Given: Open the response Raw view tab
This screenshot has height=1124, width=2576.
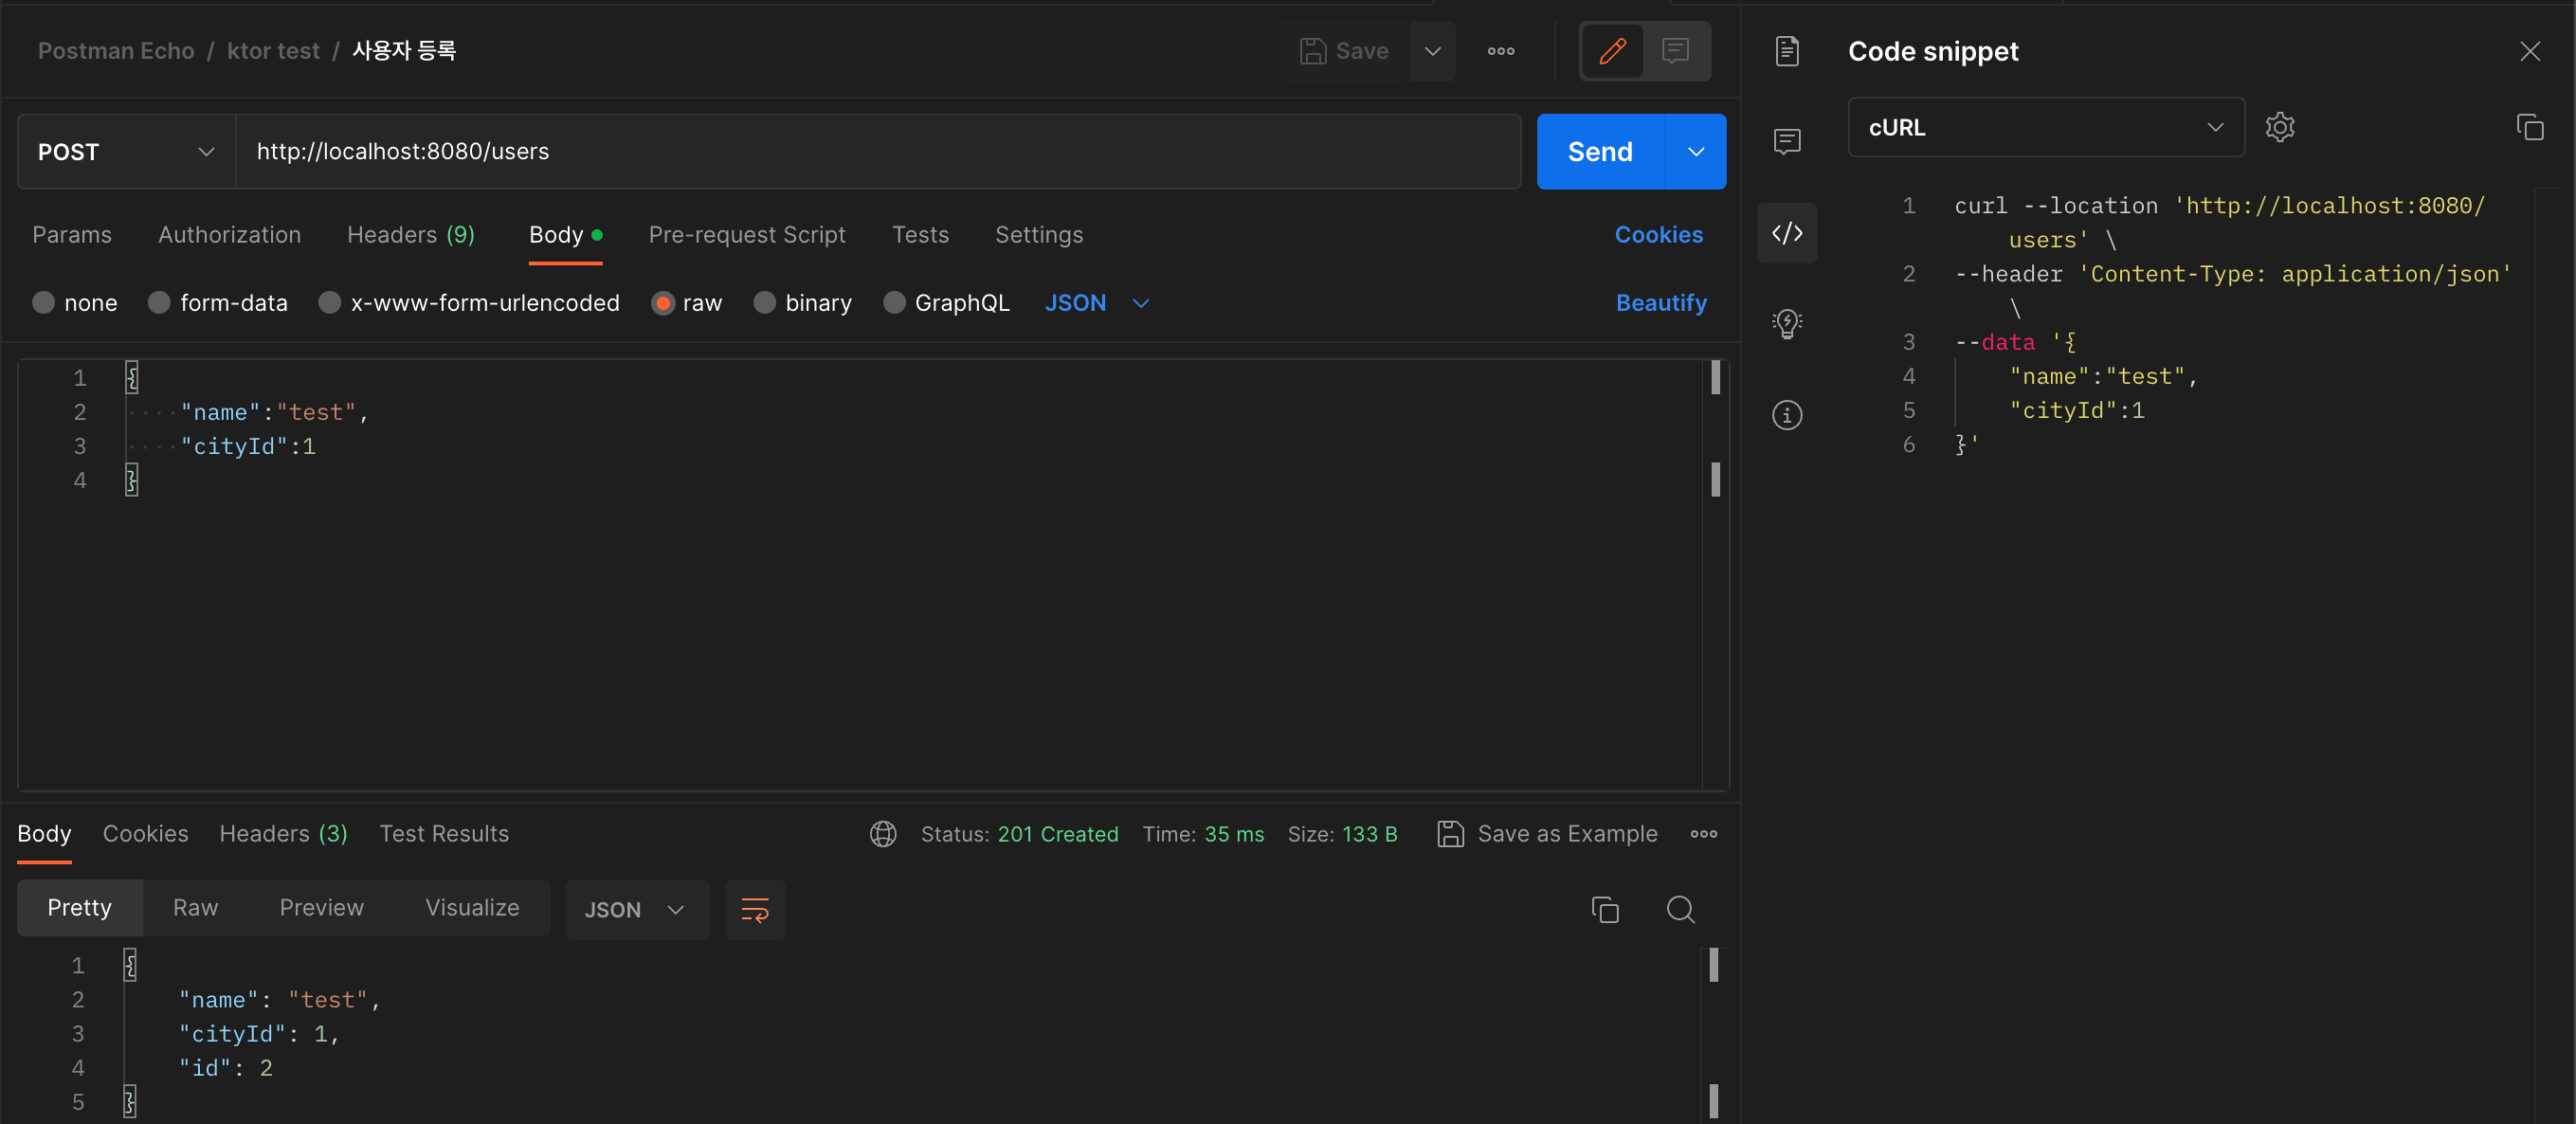Looking at the screenshot, I should [x=195, y=908].
